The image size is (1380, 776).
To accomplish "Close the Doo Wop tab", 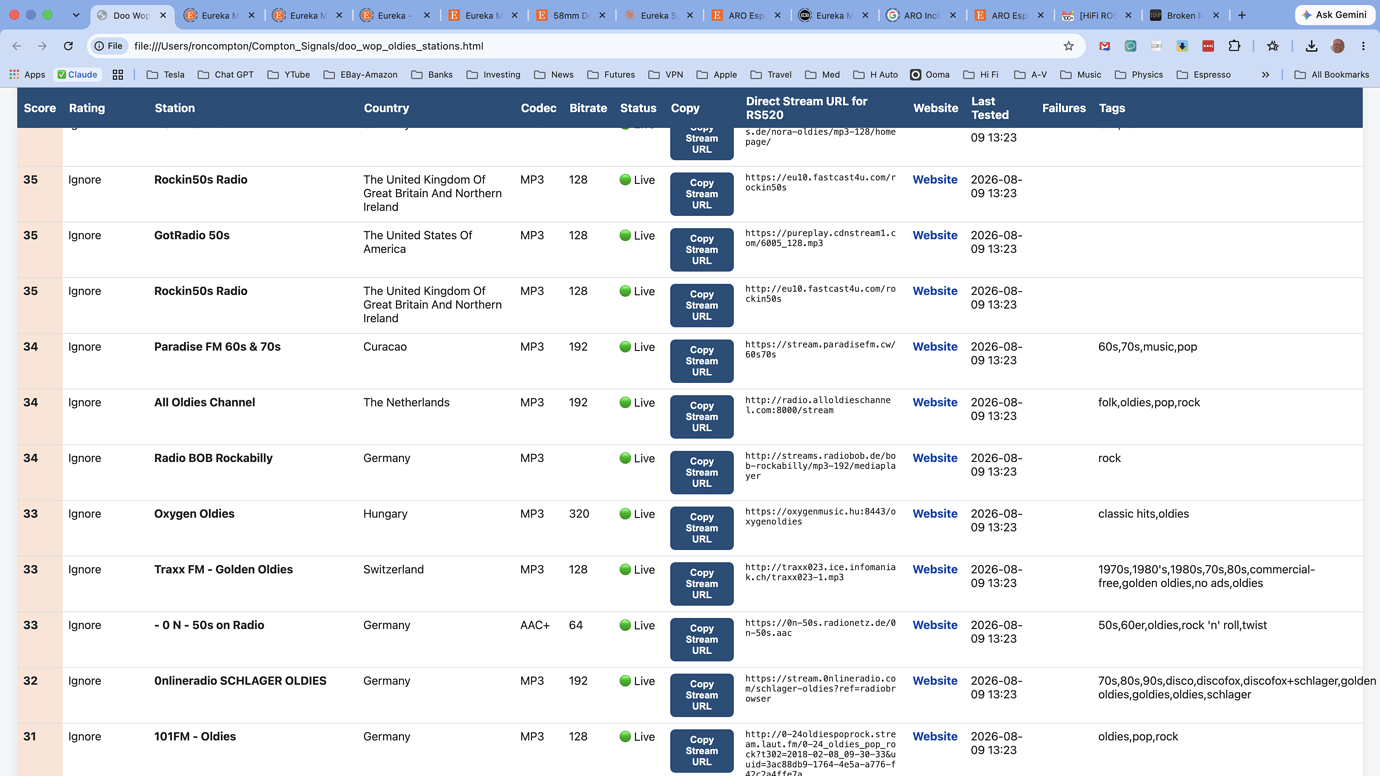I will (x=163, y=15).
